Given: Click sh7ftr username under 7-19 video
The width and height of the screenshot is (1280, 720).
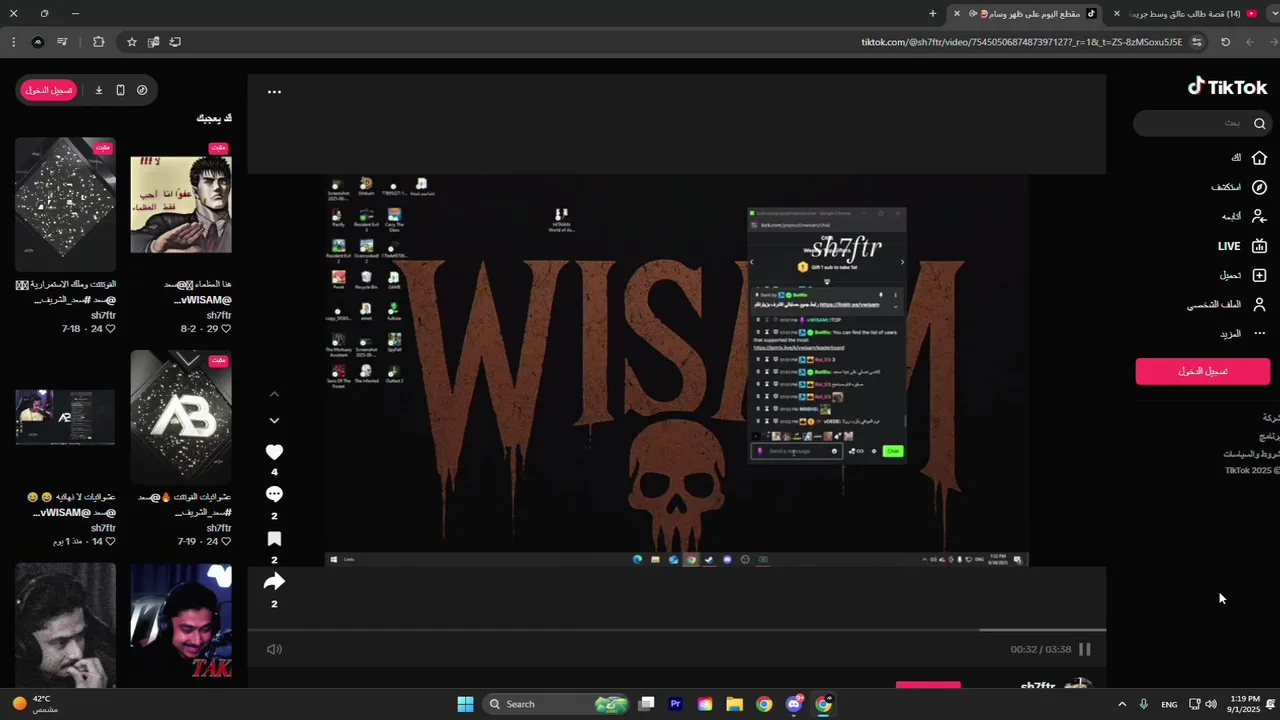Looking at the screenshot, I should [x=219, y=528].
